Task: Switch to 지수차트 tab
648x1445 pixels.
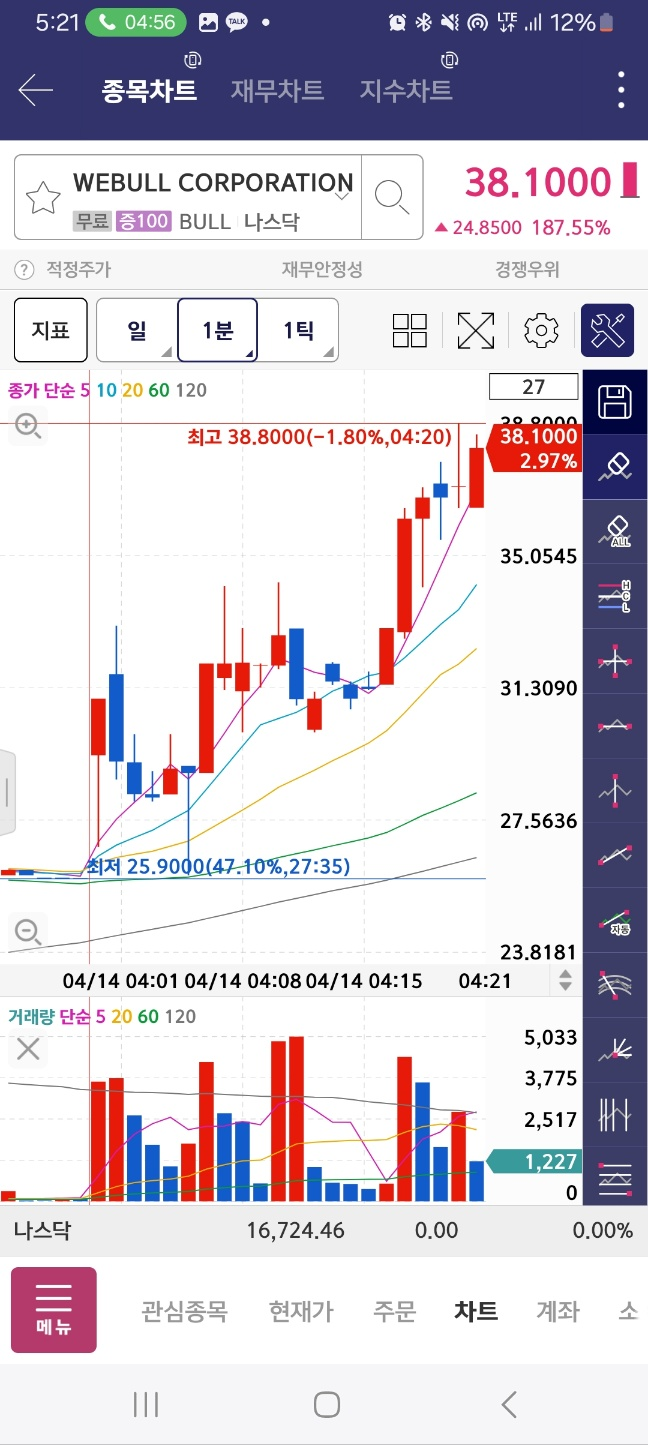Action: tap(406, 90)
